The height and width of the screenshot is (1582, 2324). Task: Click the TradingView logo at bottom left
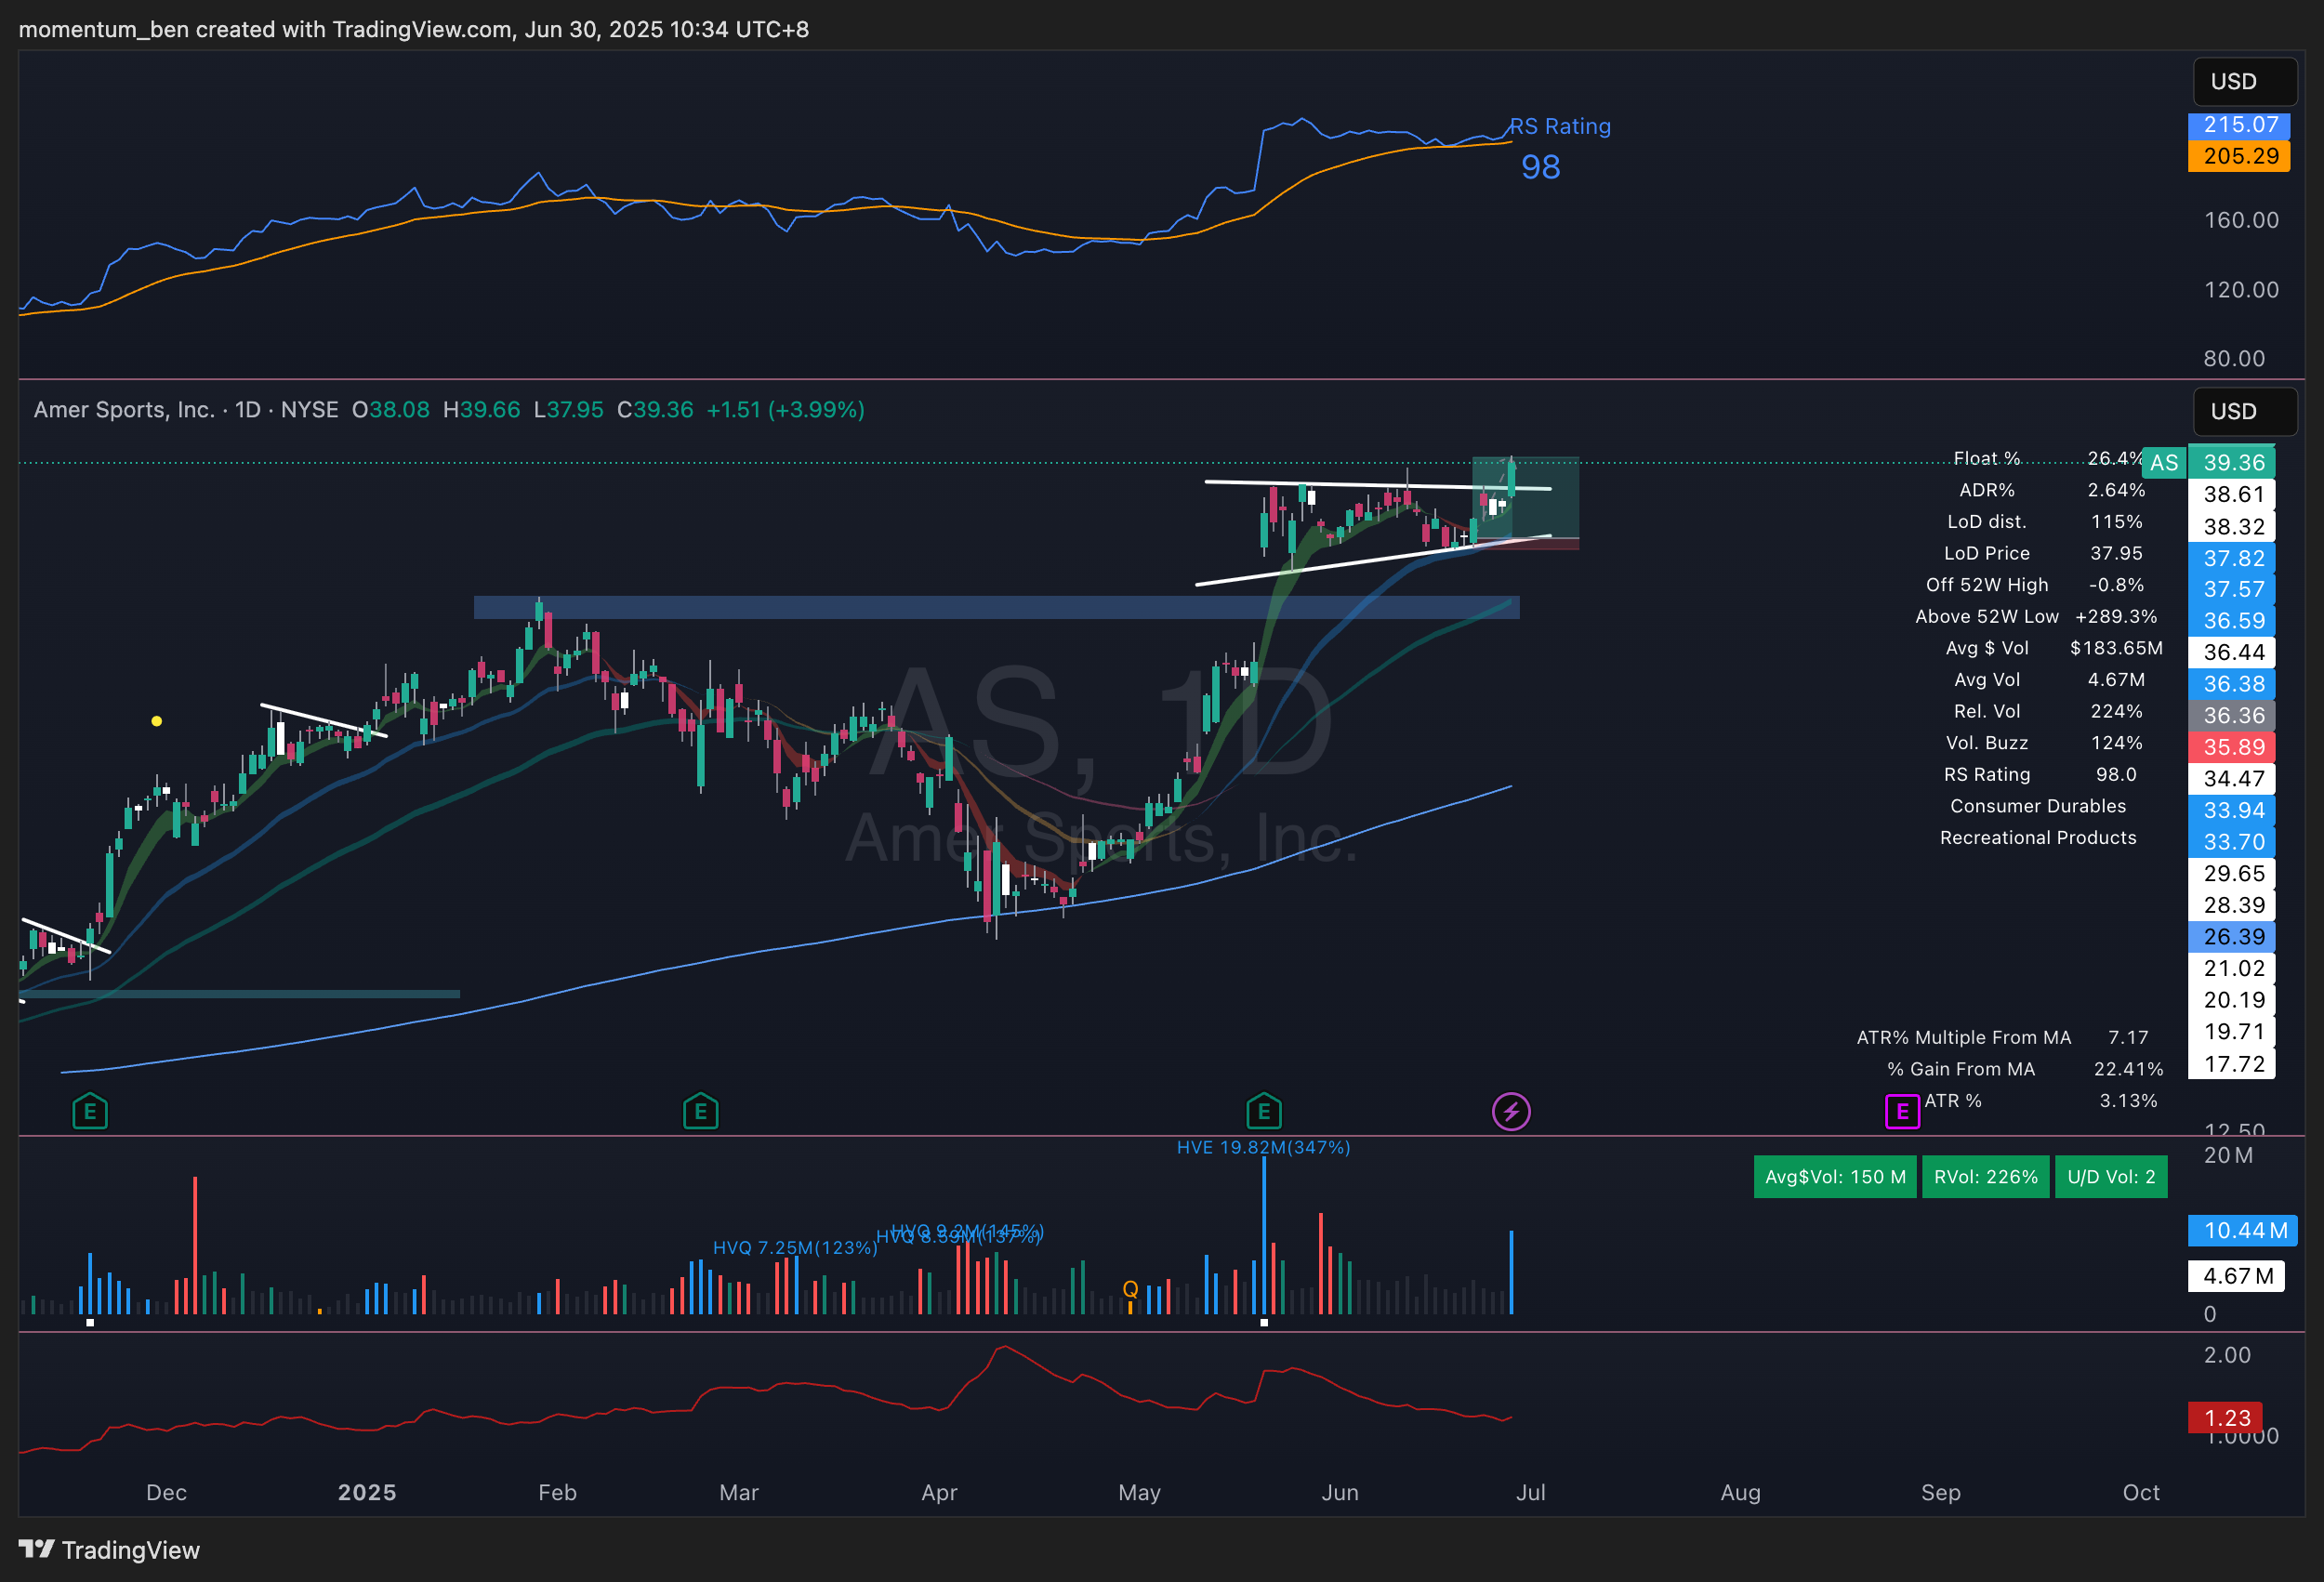pos(109,1550)
